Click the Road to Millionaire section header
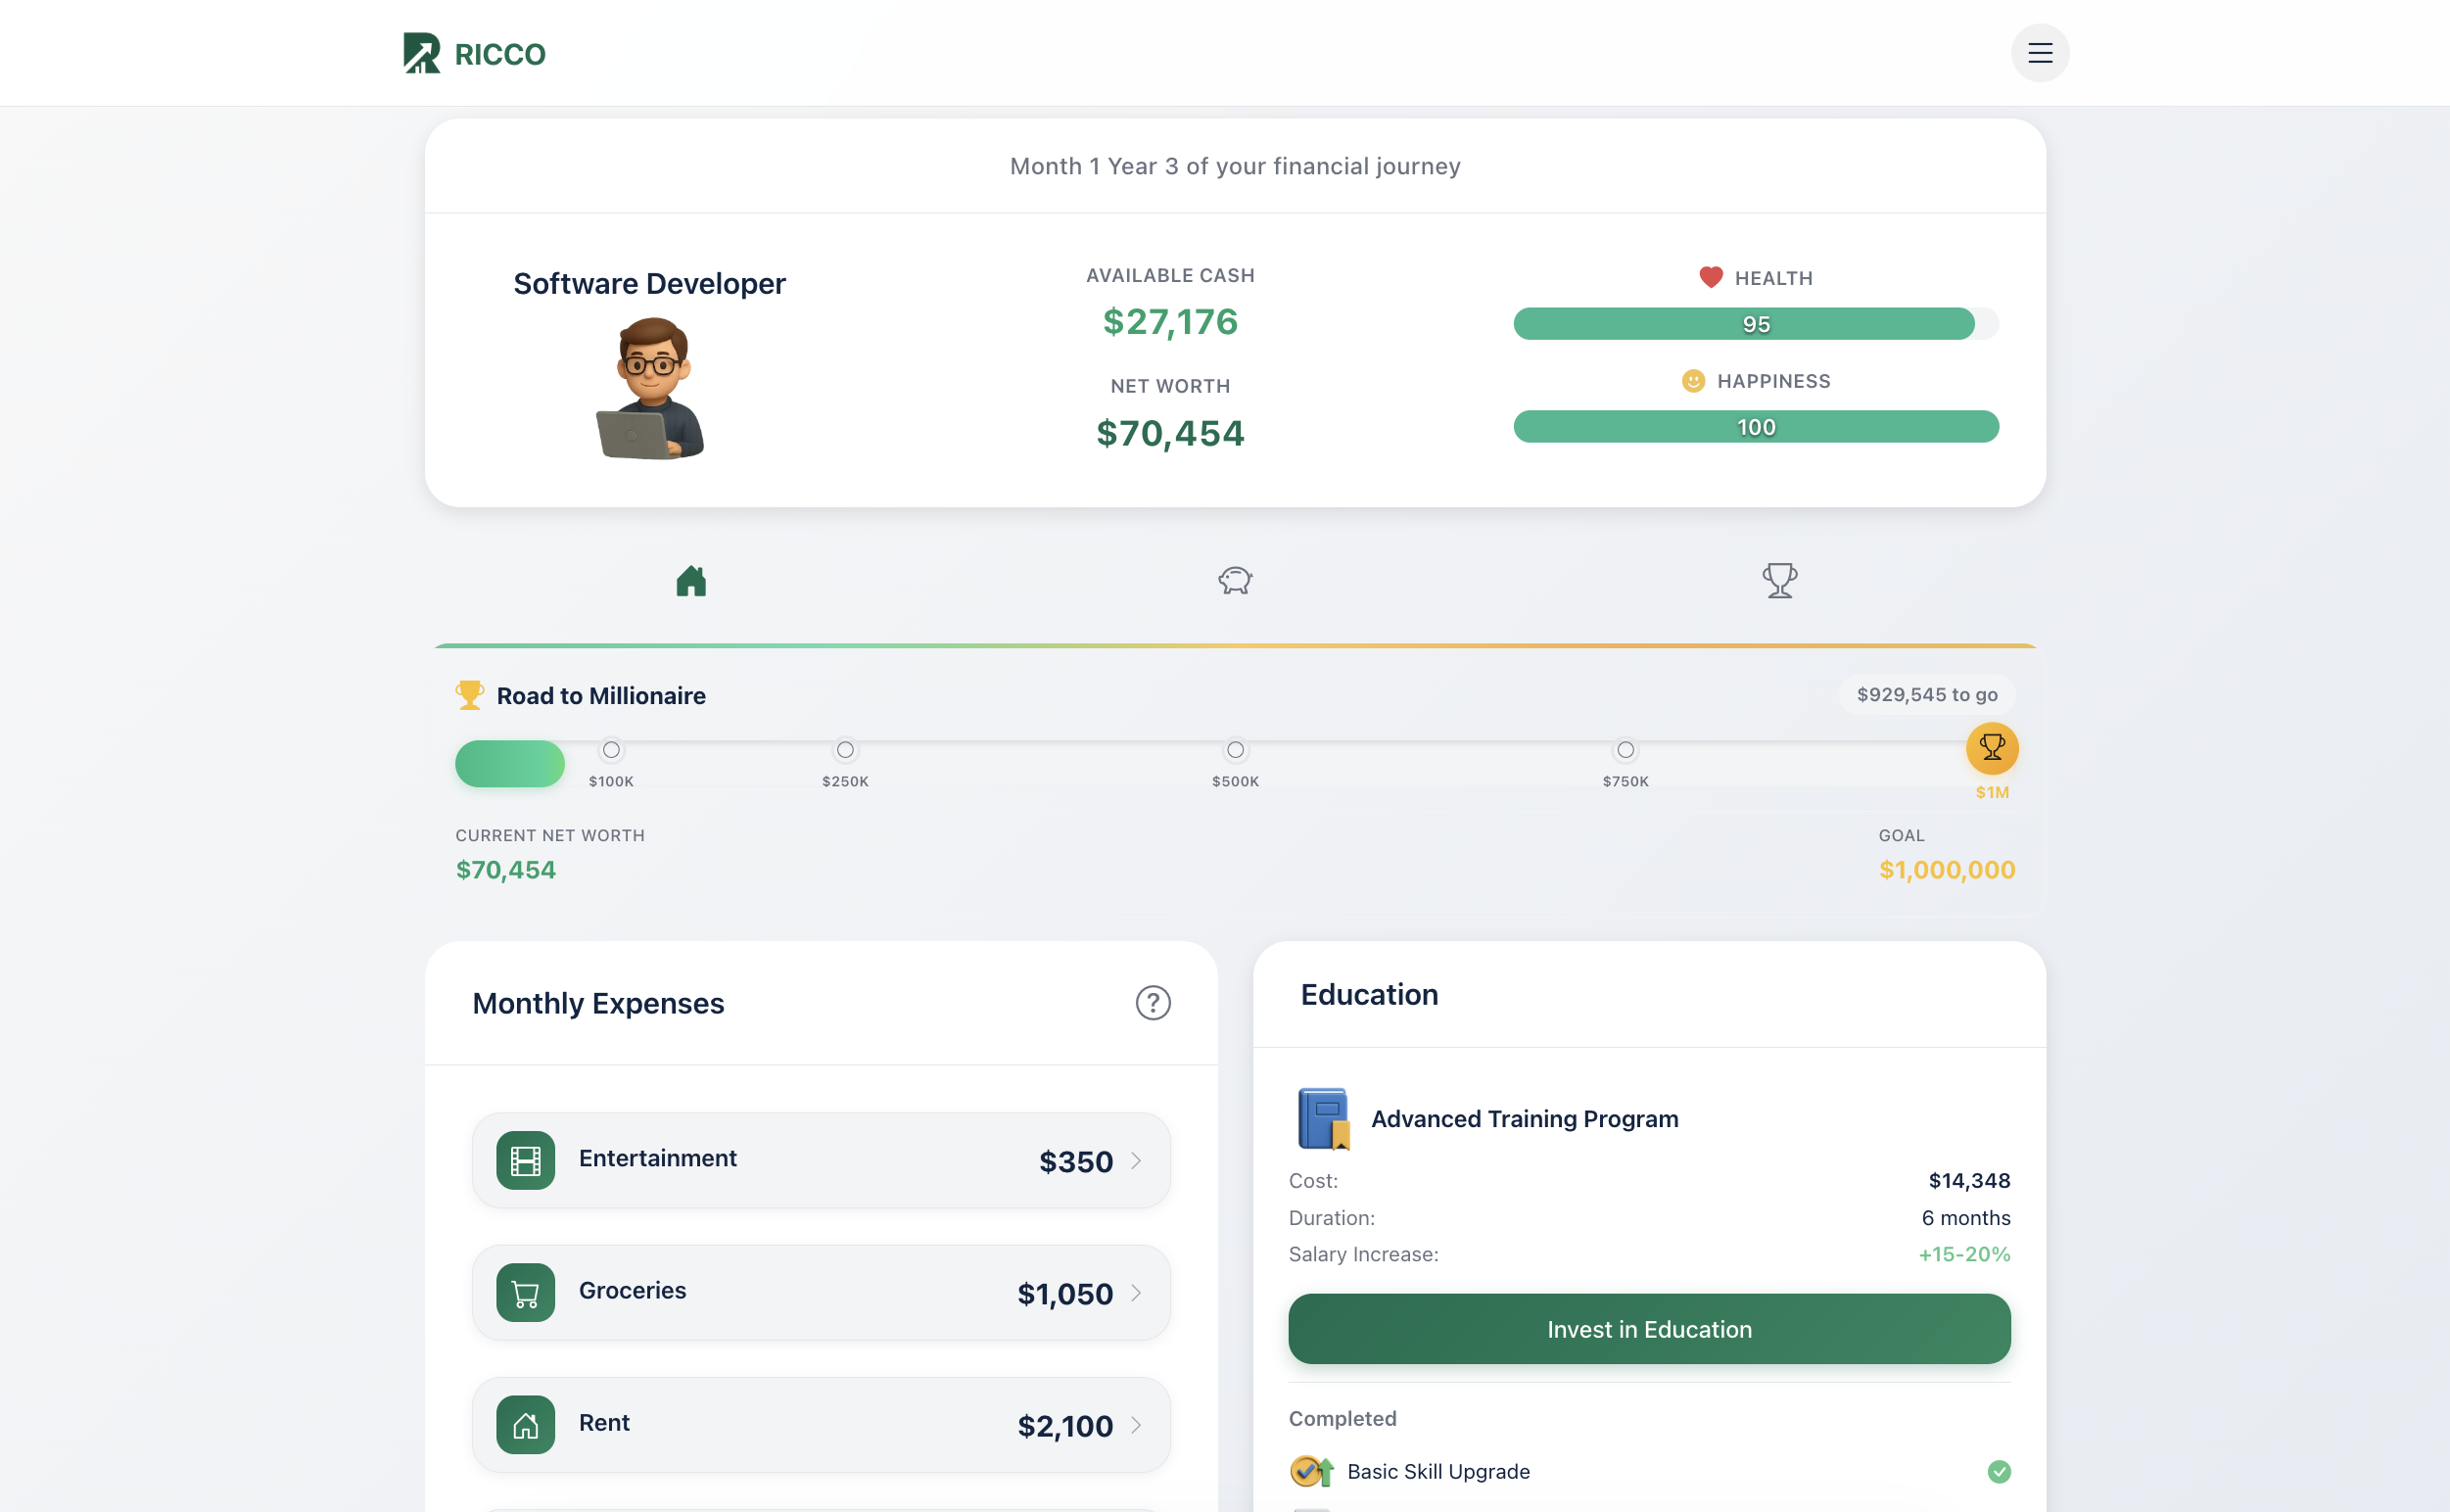The width and height of the screenshot is (2450, 1512). (x=600, y=695)
